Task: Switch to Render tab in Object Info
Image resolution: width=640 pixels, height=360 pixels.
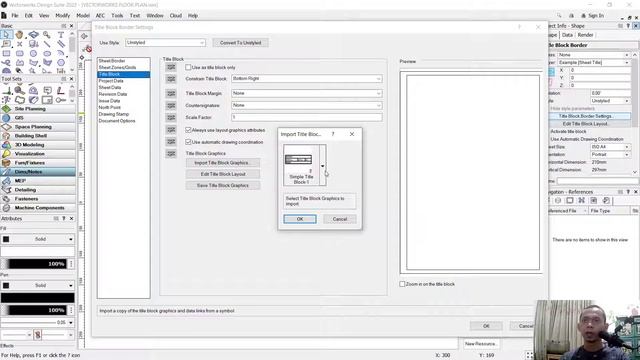Action: click(x=585, y=35)
